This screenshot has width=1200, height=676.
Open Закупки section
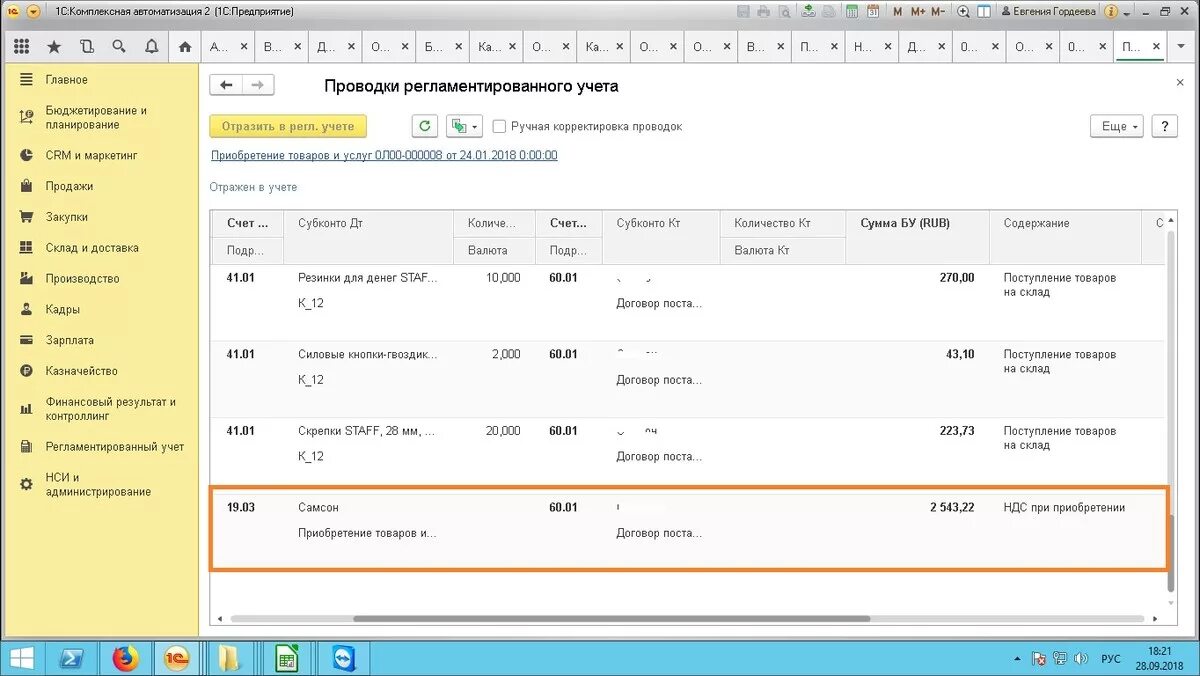(x=66, y=217)
